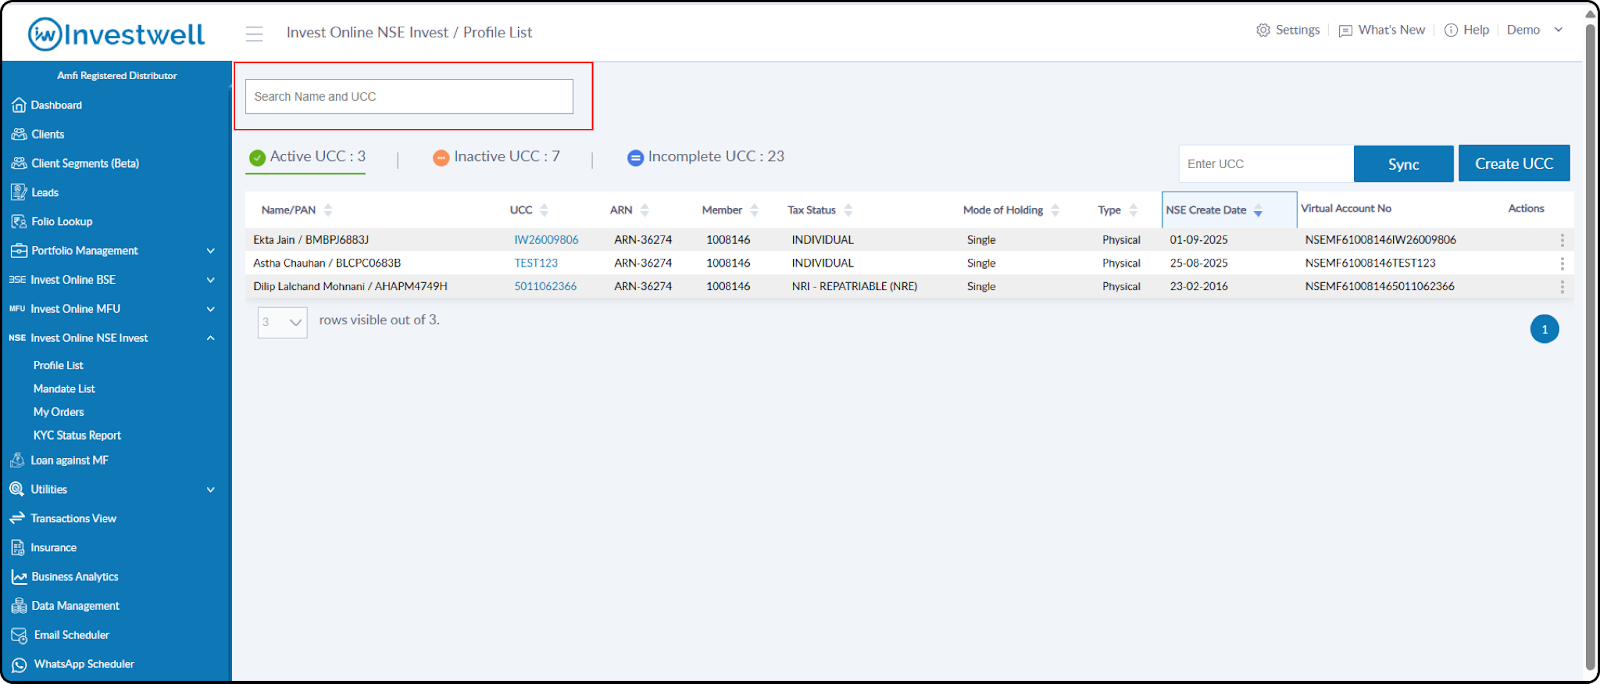Open UCC link 5011062366
This screenshot has height=684, width=1600.
[x=545, y=286]
